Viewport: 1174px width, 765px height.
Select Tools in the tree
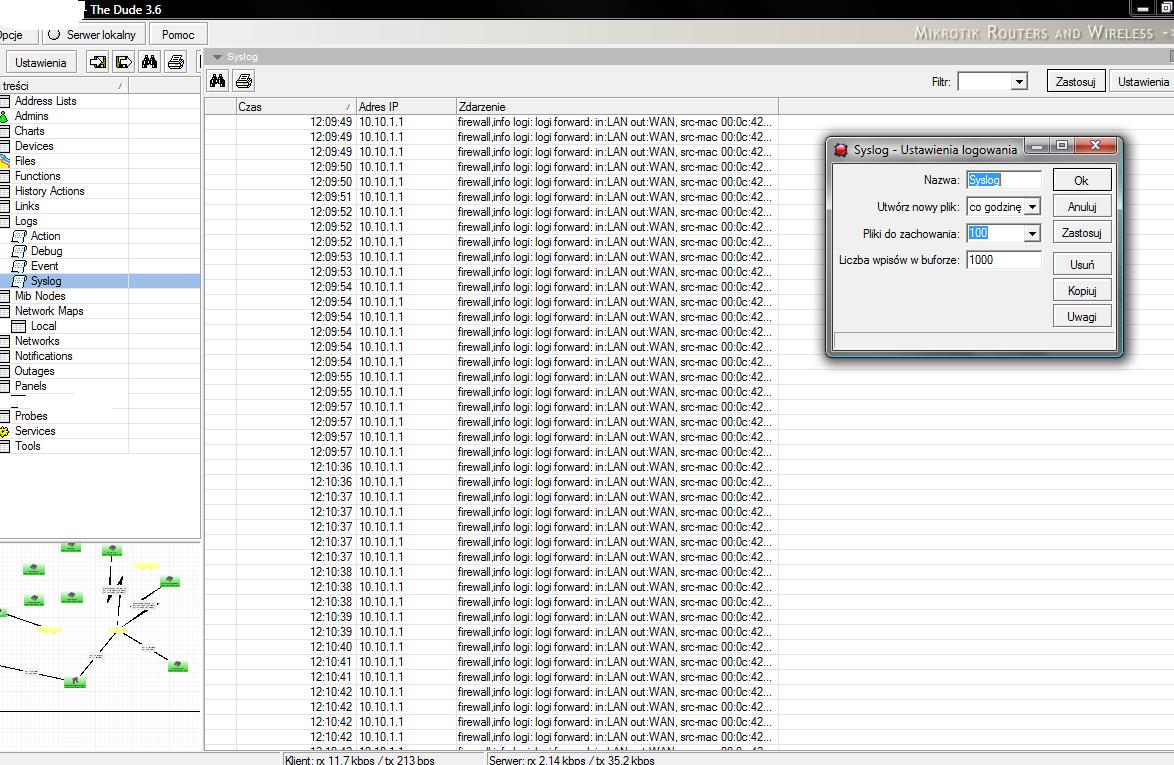click(x=28, y=445)
